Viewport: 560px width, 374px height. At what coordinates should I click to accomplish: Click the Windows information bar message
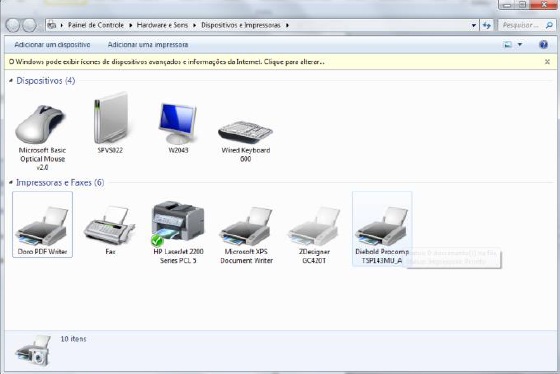(166, 62)
